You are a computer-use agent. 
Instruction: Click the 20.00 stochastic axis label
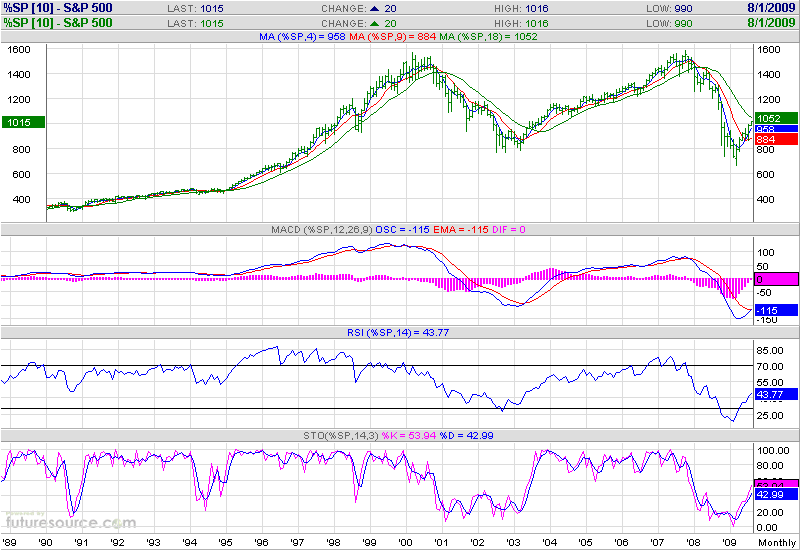770,512
